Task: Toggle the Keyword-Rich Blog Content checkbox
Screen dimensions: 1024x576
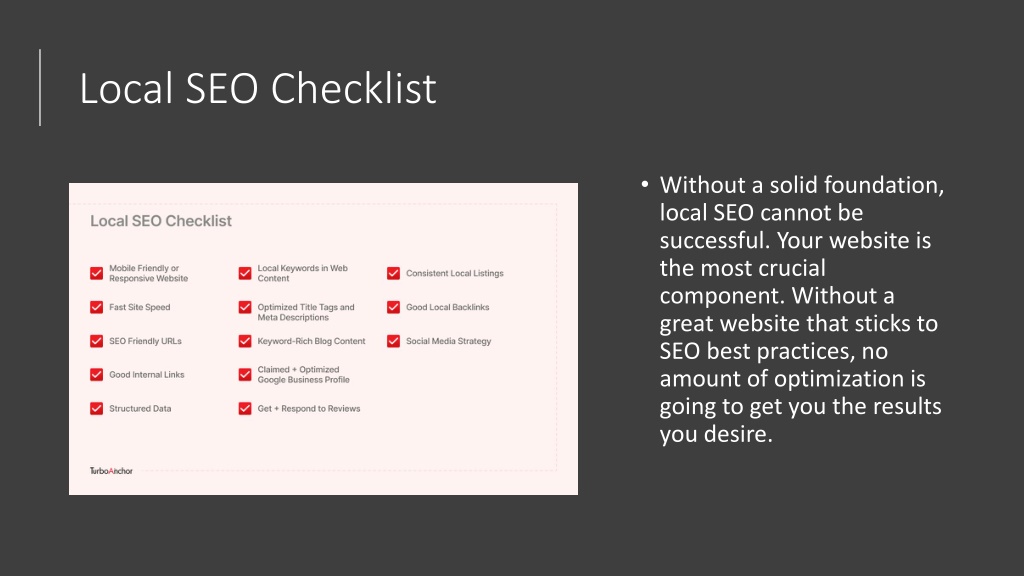Action: pyautogui.click(x=245, y=341)
